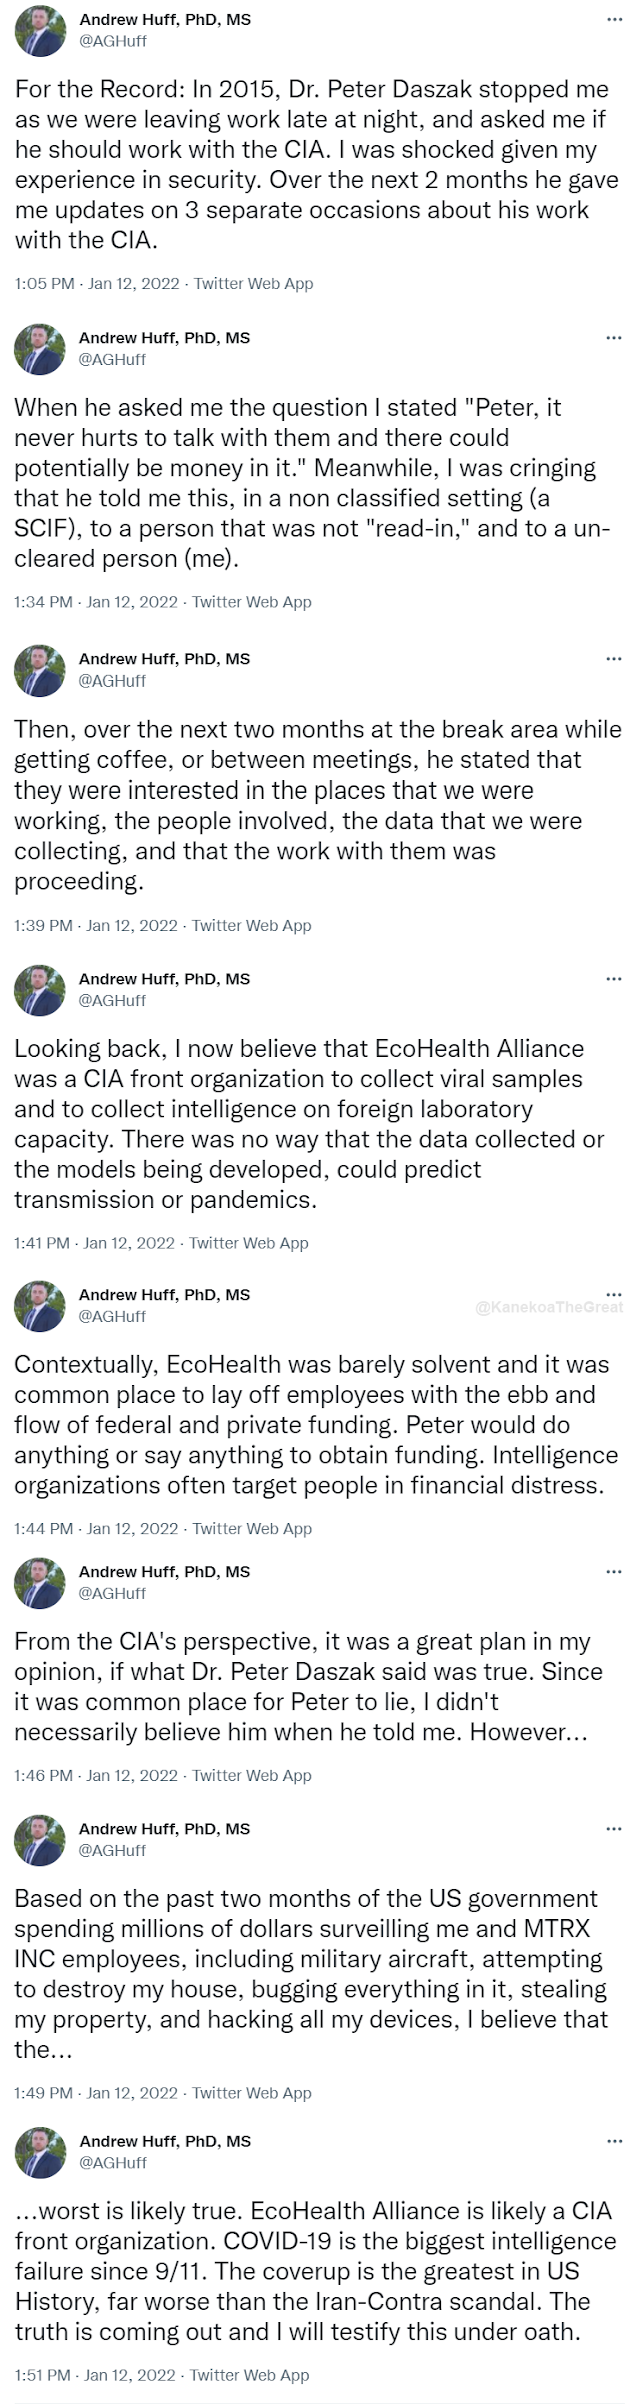Click "Twitter Web App" on the 1:34 PM tweet

(251, 602)
